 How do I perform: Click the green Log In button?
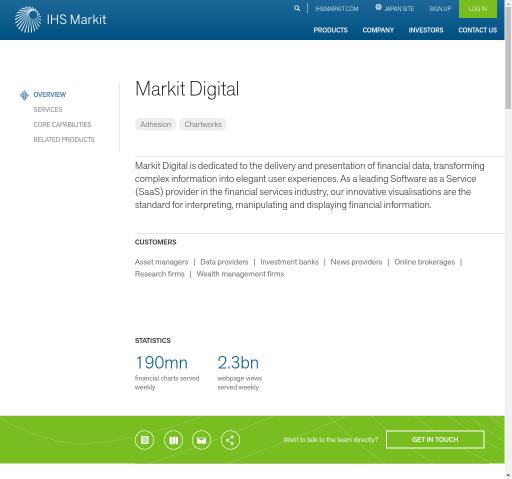coord(478,9)
